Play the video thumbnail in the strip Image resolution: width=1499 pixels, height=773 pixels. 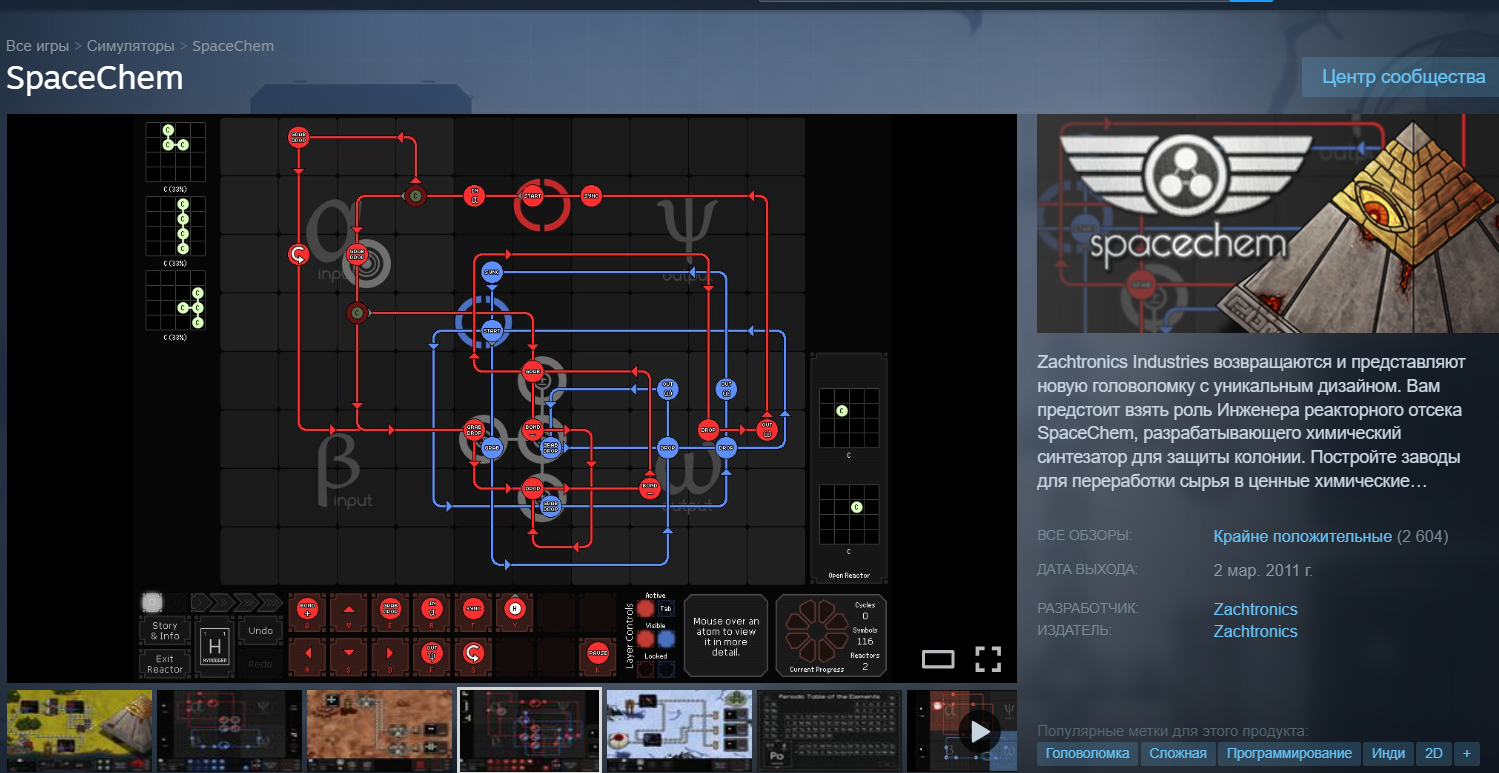pos(980,731)
